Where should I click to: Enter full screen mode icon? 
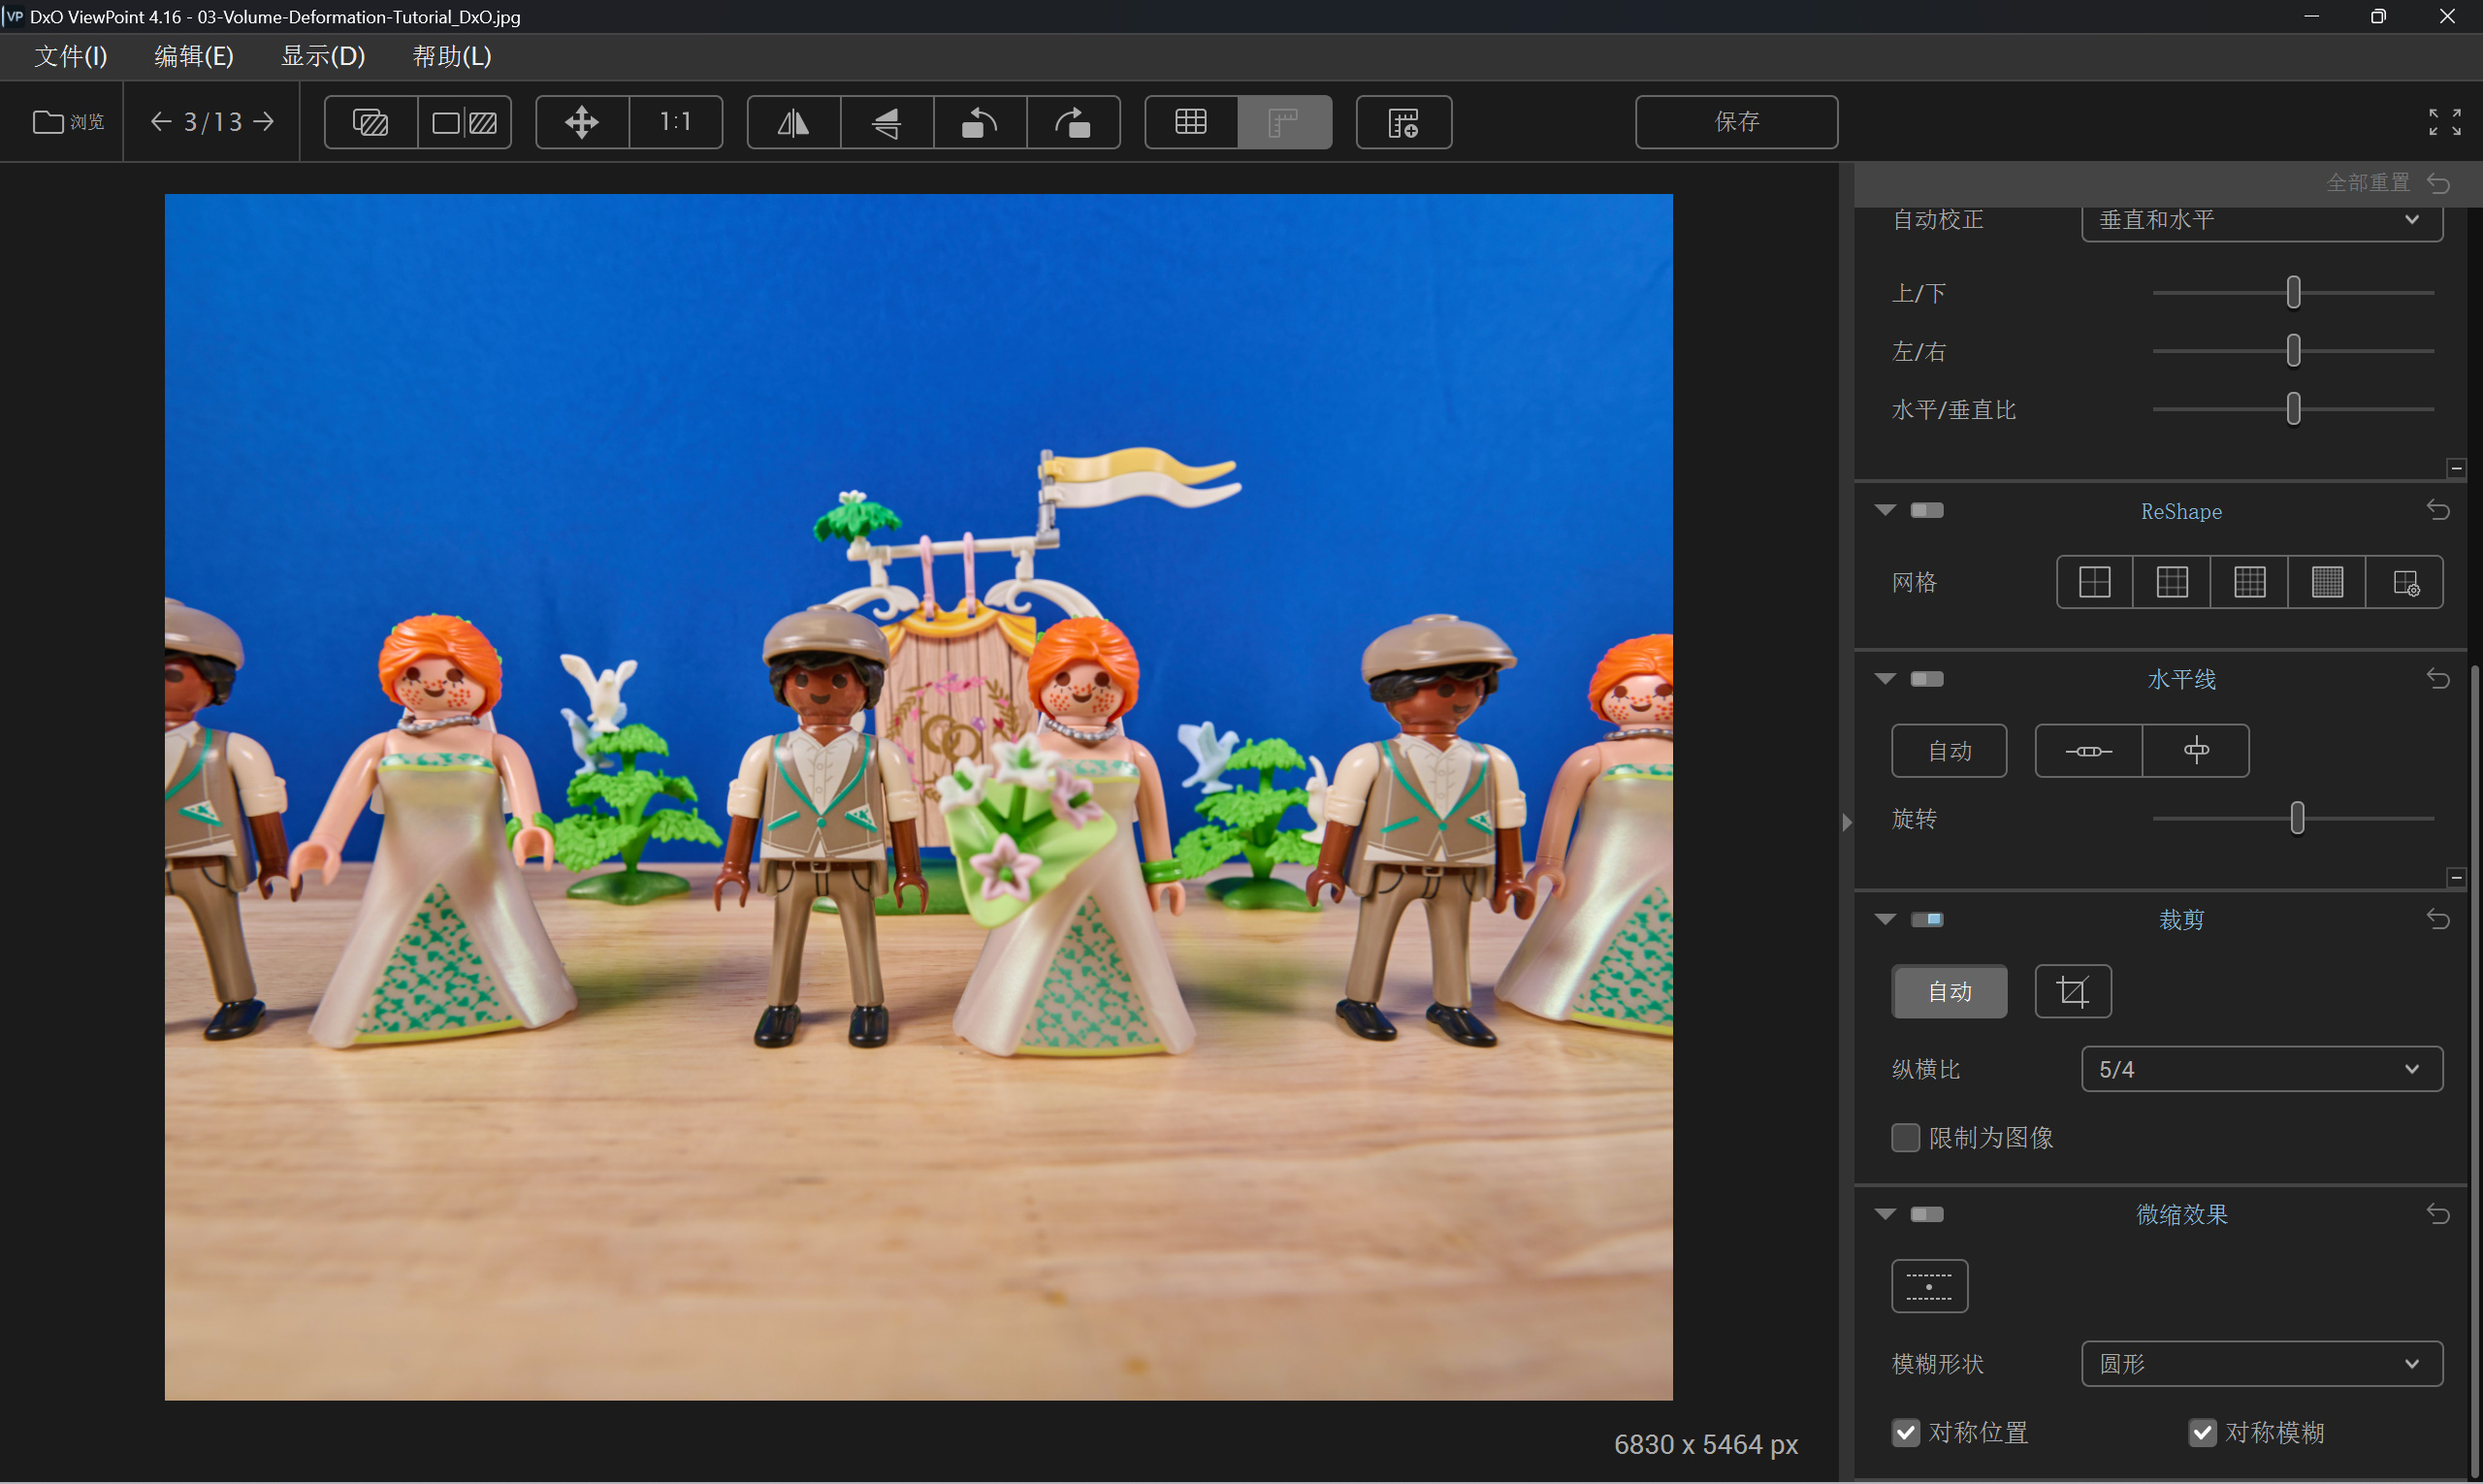2444,122
